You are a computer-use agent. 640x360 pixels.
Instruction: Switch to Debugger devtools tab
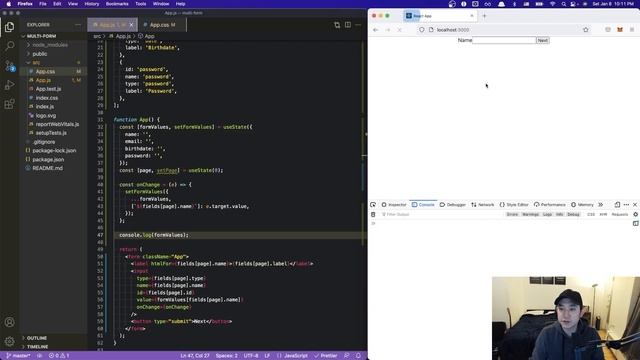(453, 204)
